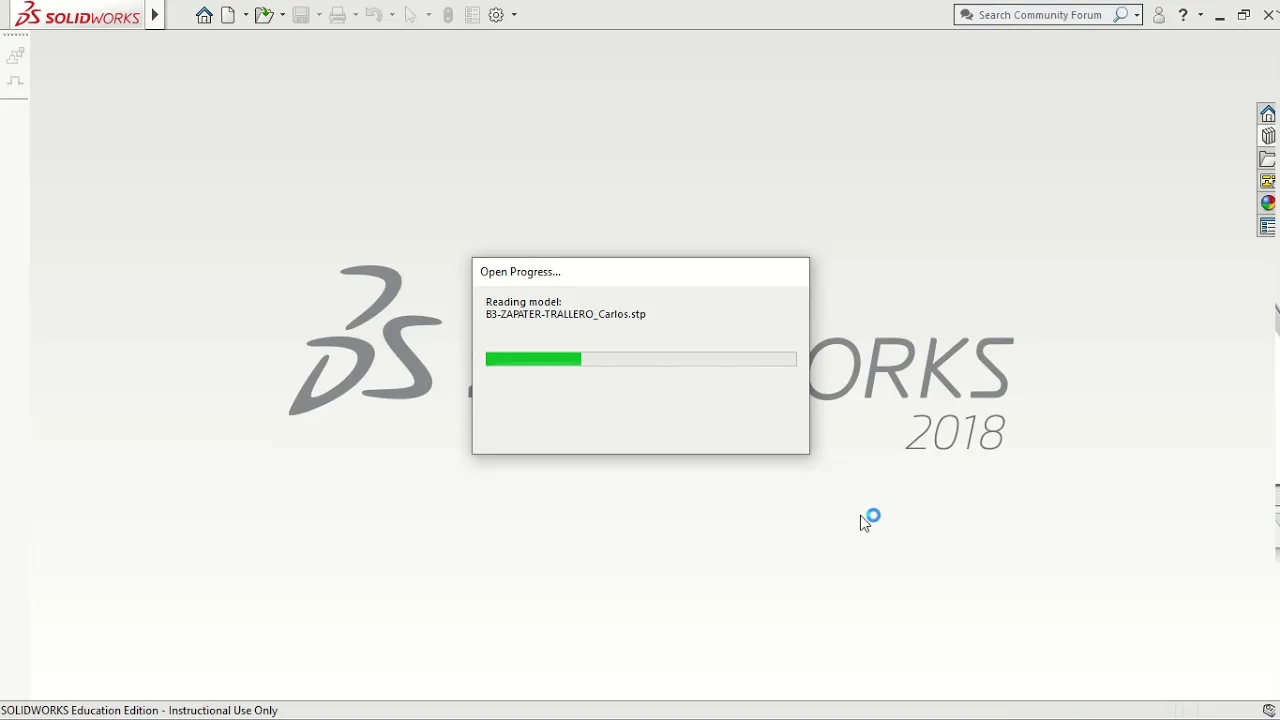Click the Undo icon
Viewport: 1280px width, 720px height.
point(374,15)
